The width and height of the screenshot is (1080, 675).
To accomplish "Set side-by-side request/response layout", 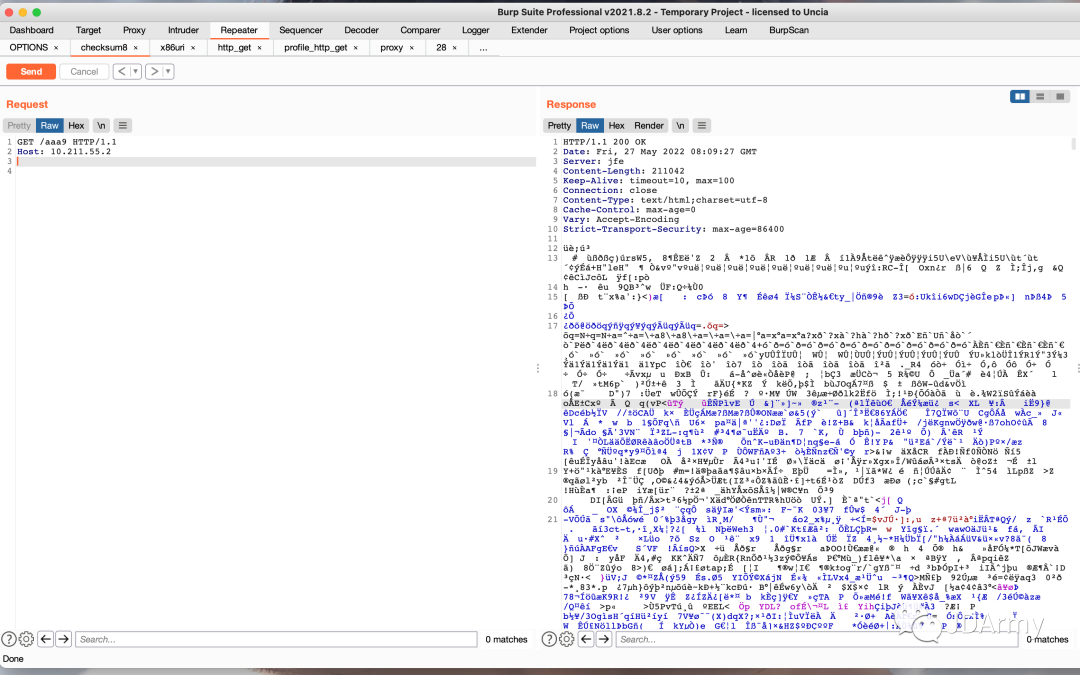I will [x=1020, y=96].
